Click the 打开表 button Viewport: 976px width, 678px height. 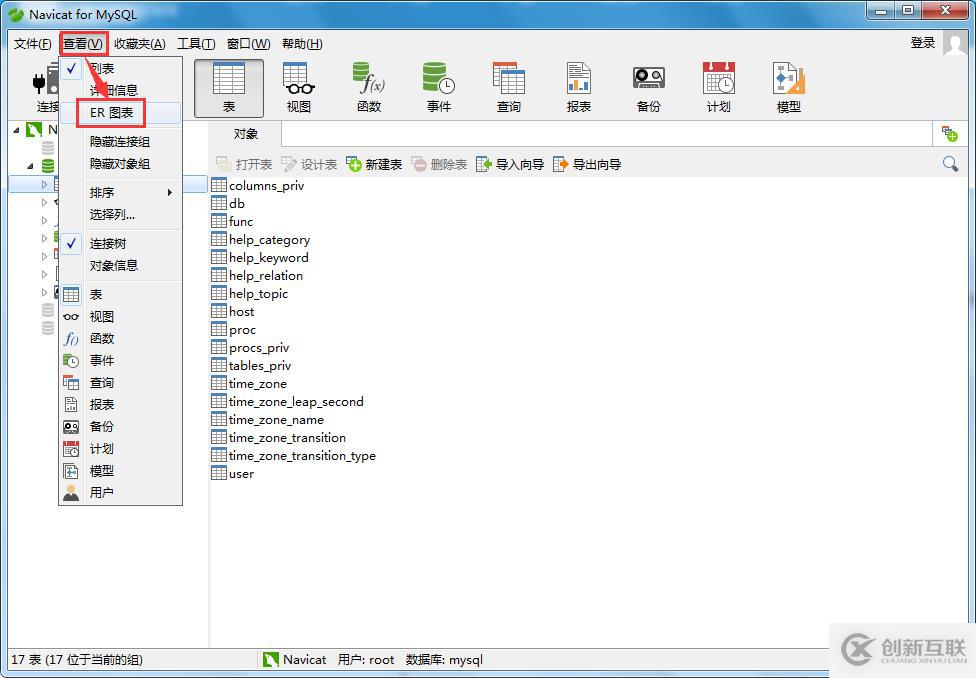coord(244,164)
